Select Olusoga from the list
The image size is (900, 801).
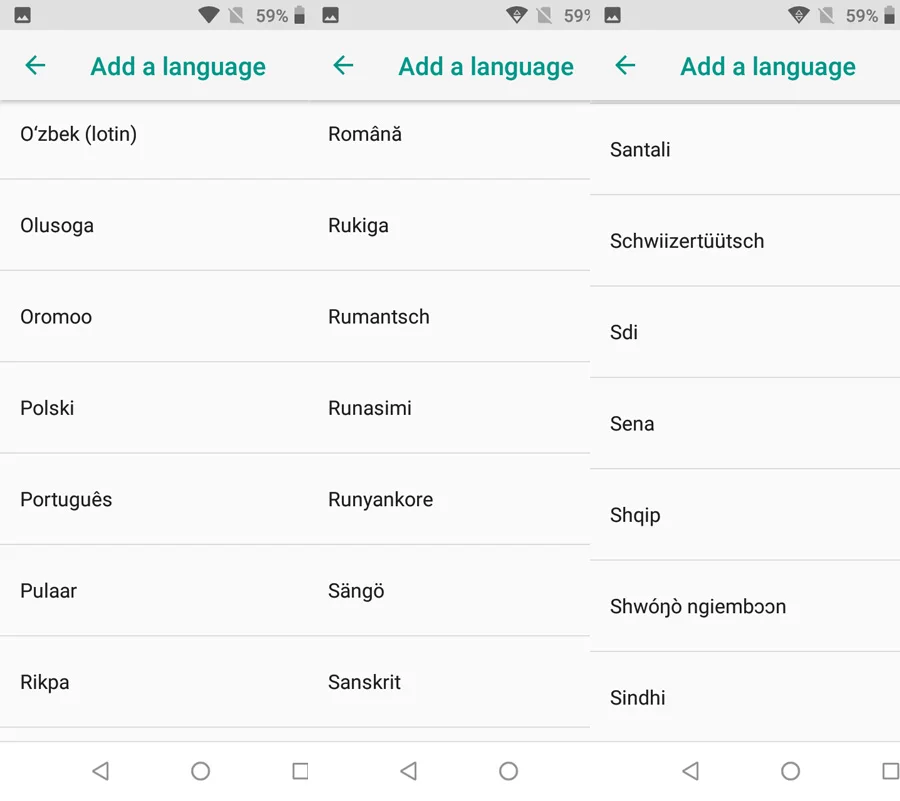coord(154,225)
